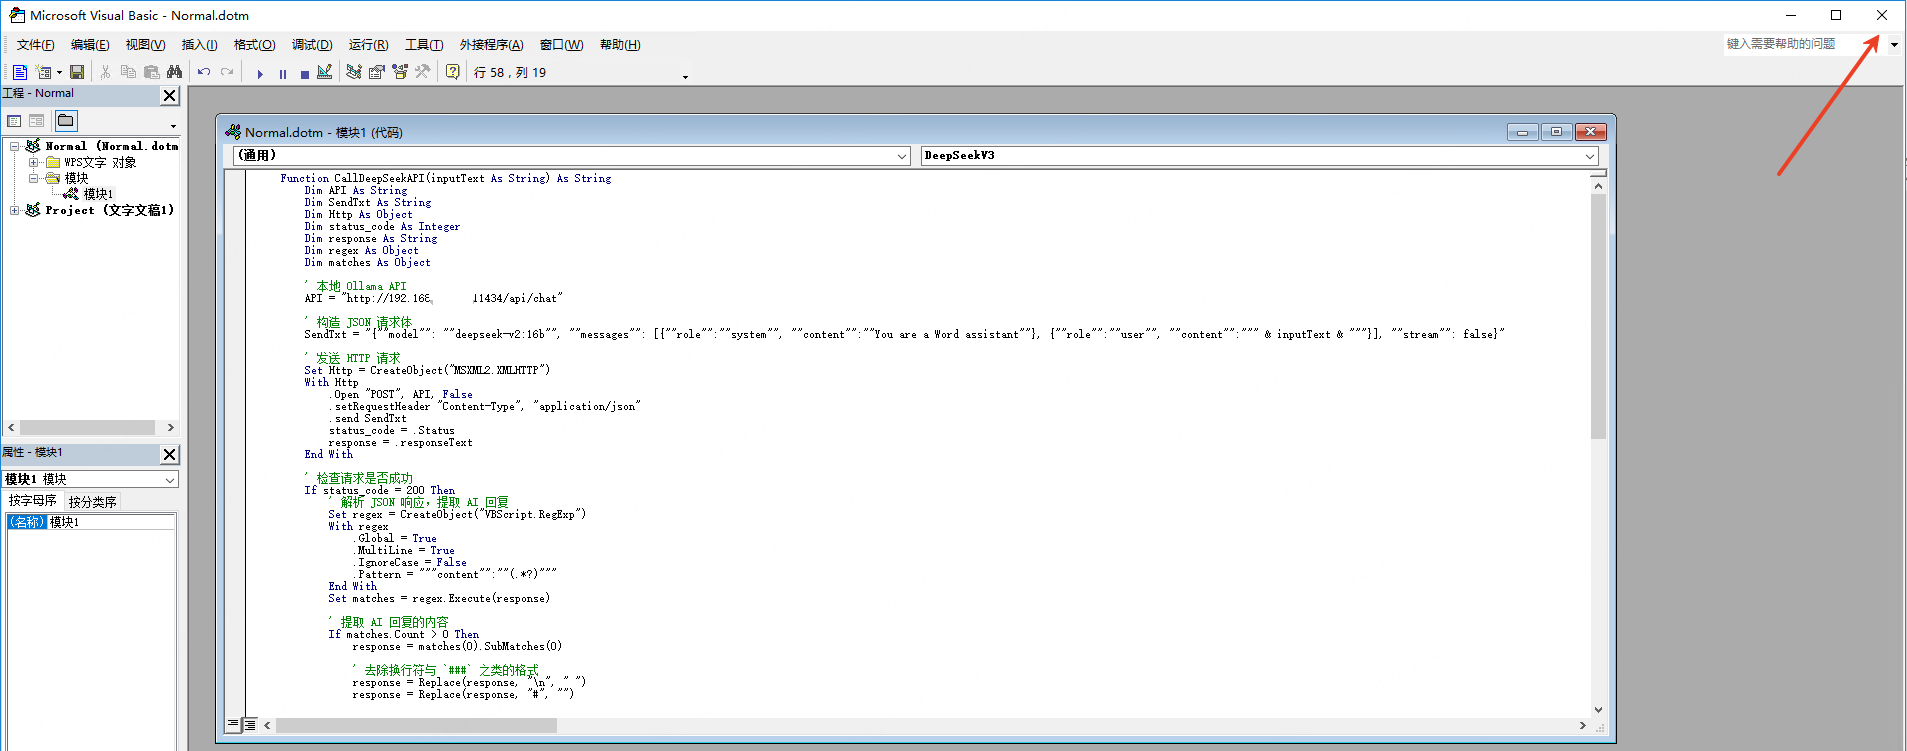
Task: Select the WPS文字 对象 folder
Action: click(100, 162)
